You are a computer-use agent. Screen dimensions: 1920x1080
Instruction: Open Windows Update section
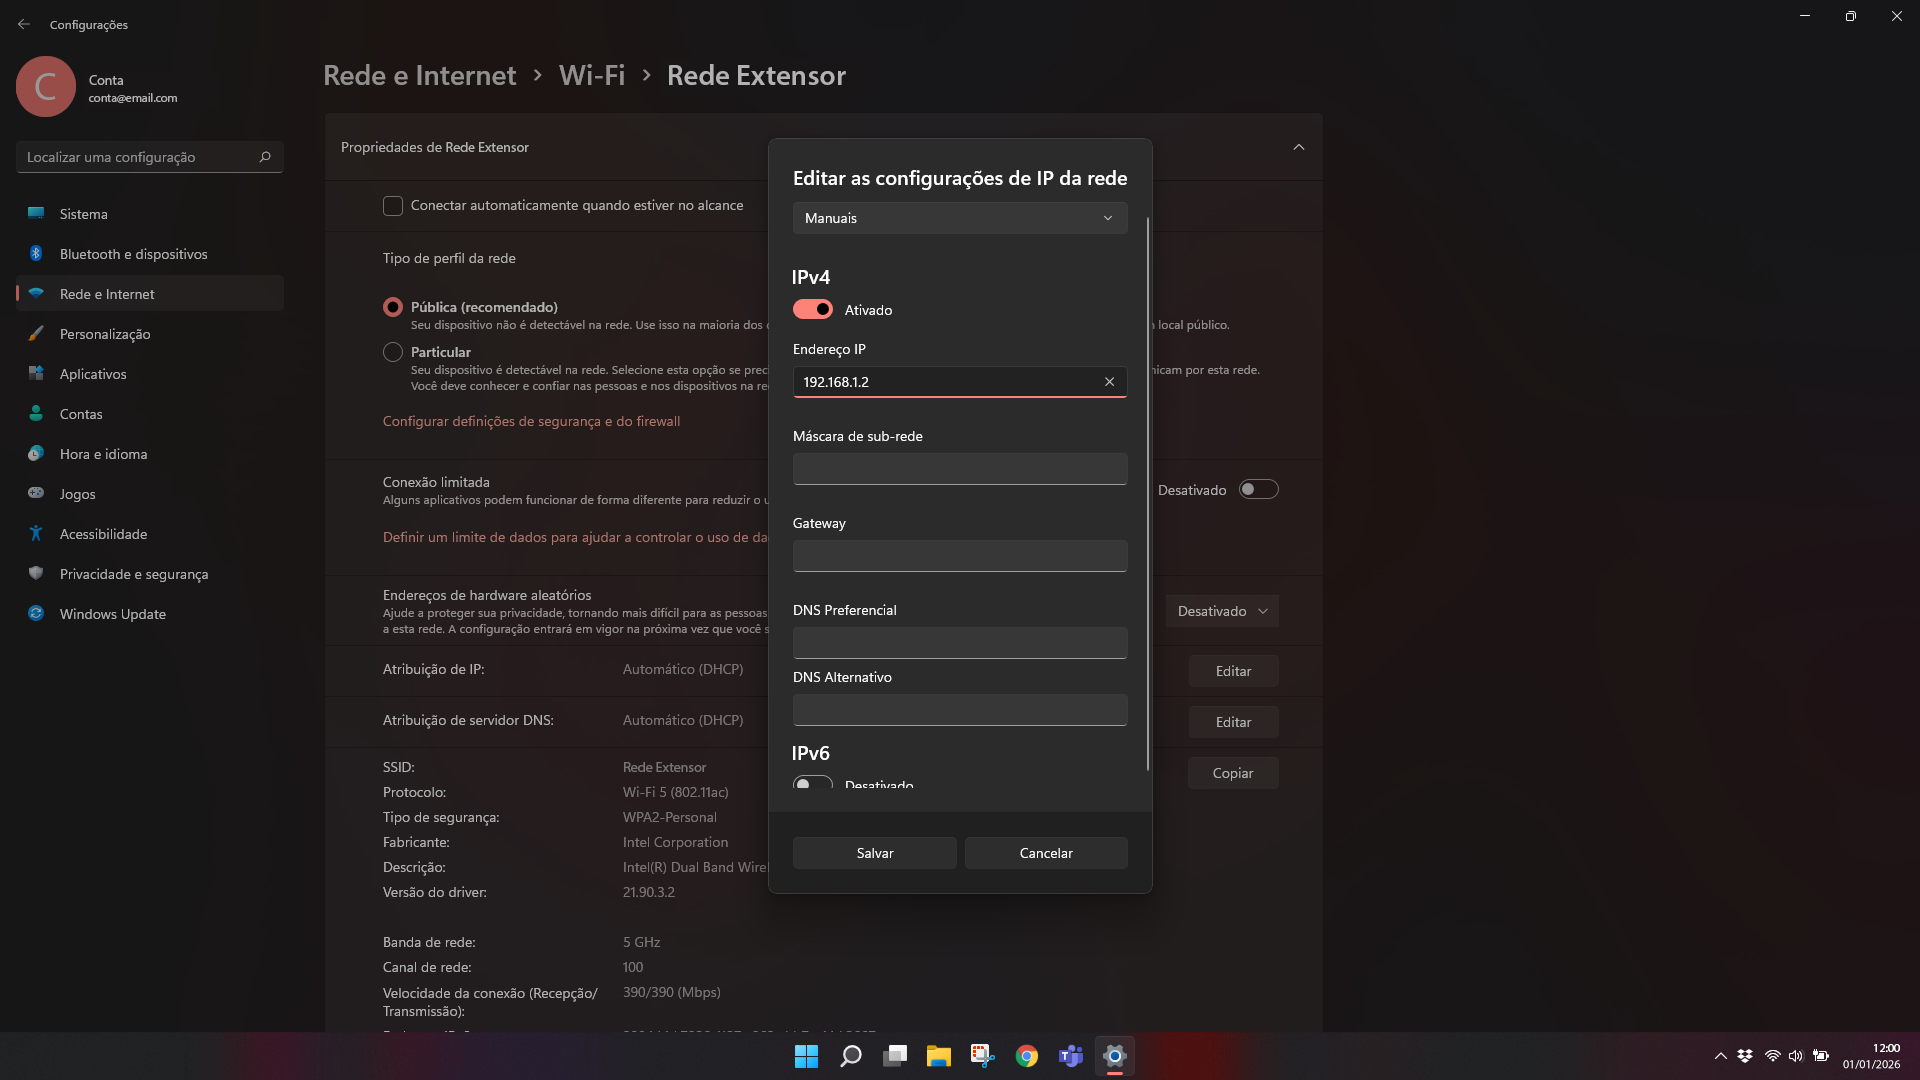point(112,614)
